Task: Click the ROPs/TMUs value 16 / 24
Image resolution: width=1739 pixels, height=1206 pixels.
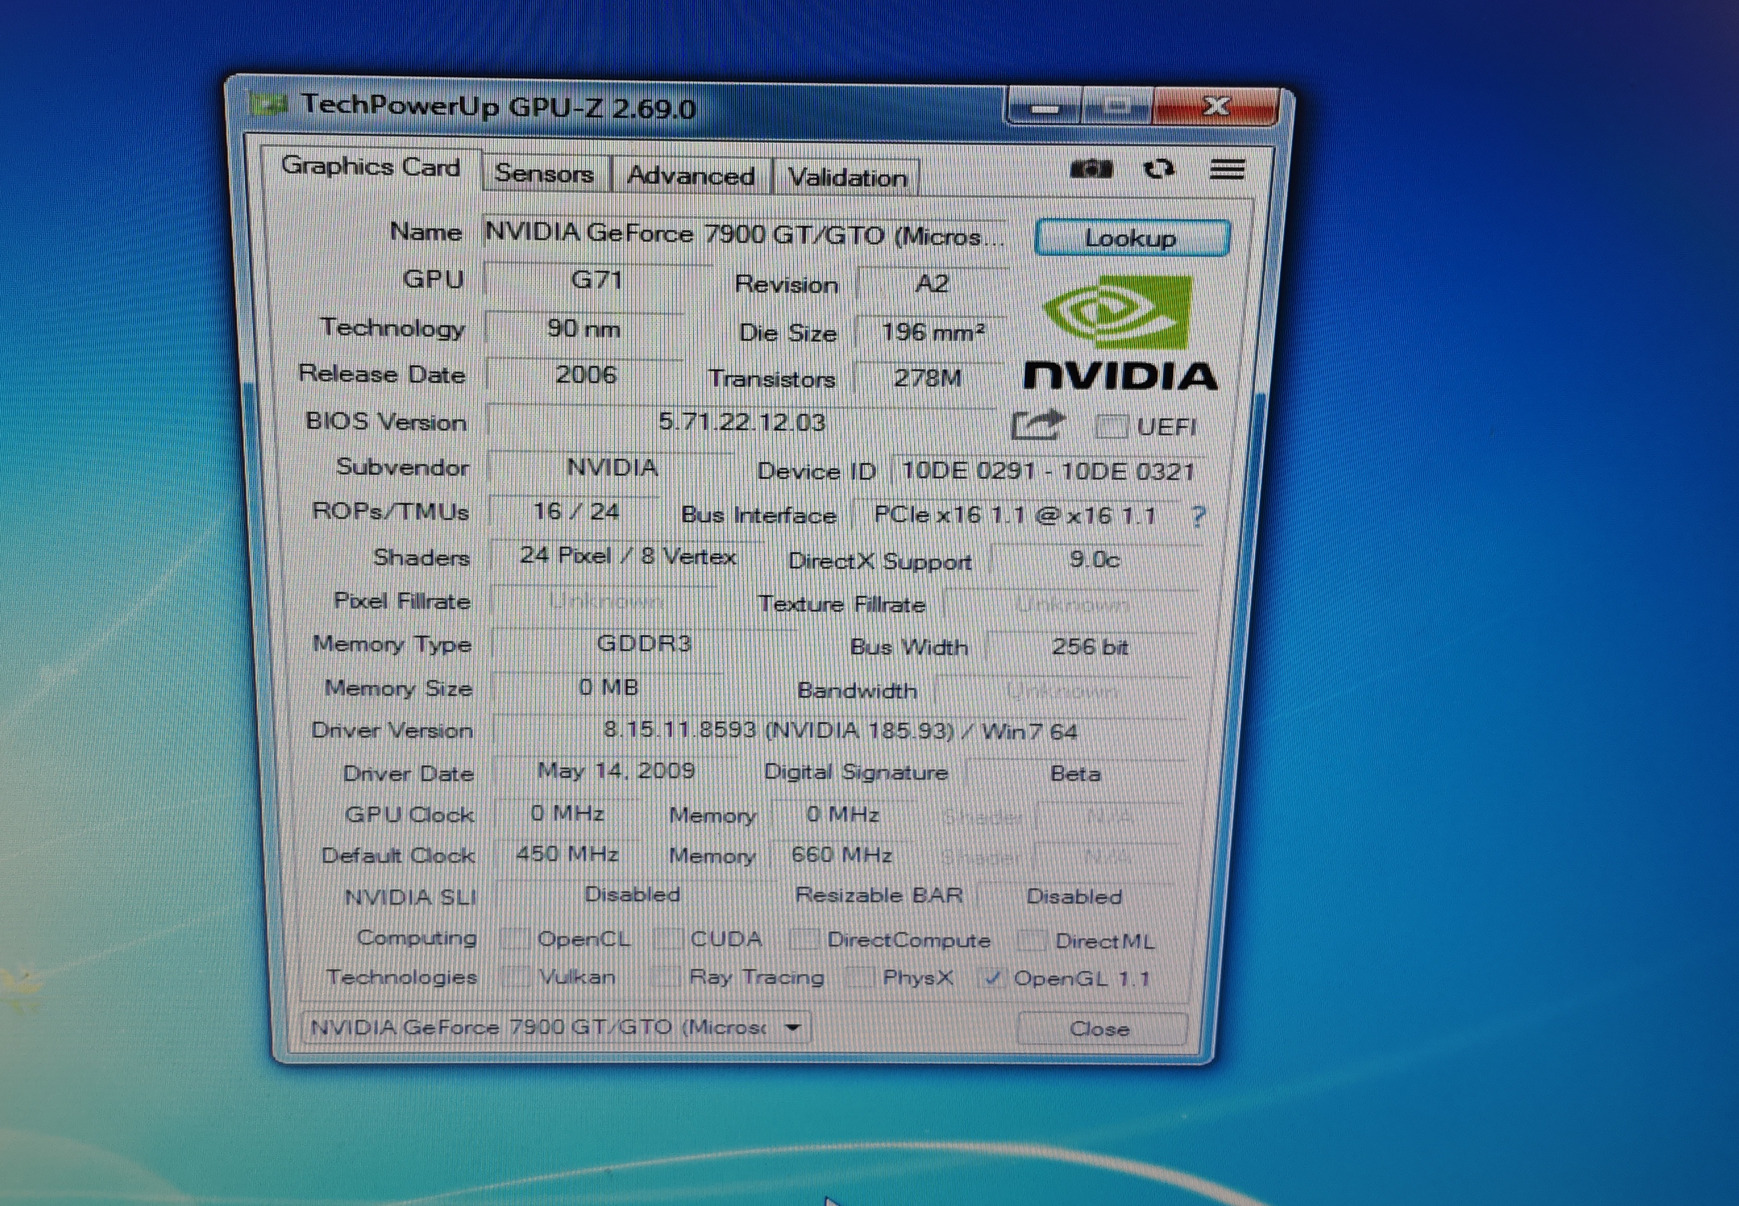Action: pos(576,512)
